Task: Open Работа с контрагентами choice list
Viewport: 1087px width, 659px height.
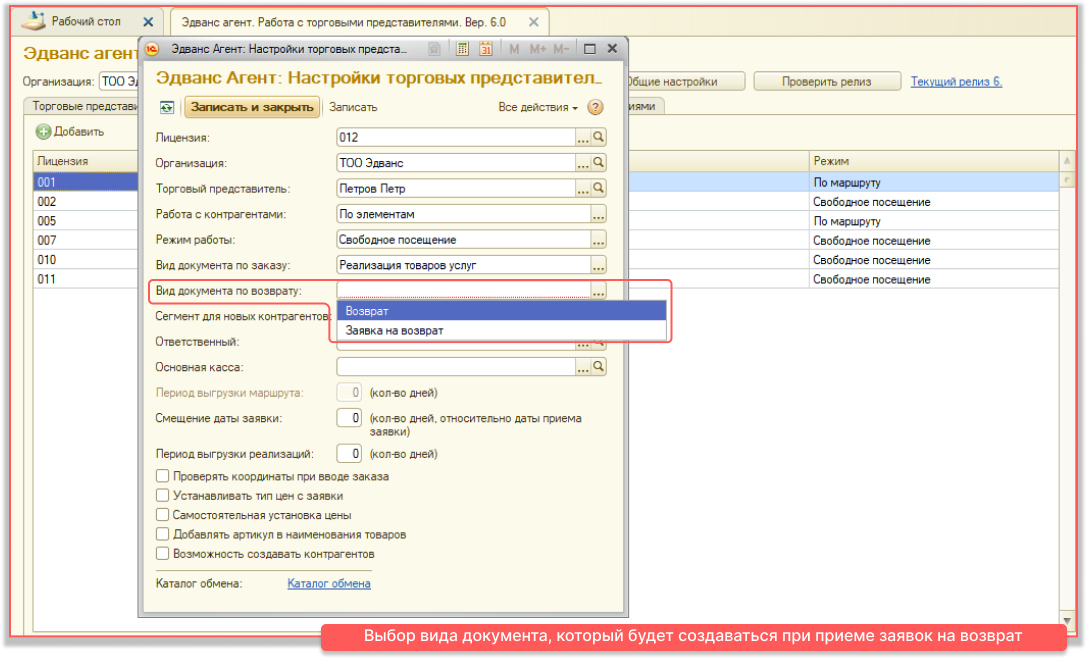Action: click(598, 214)
